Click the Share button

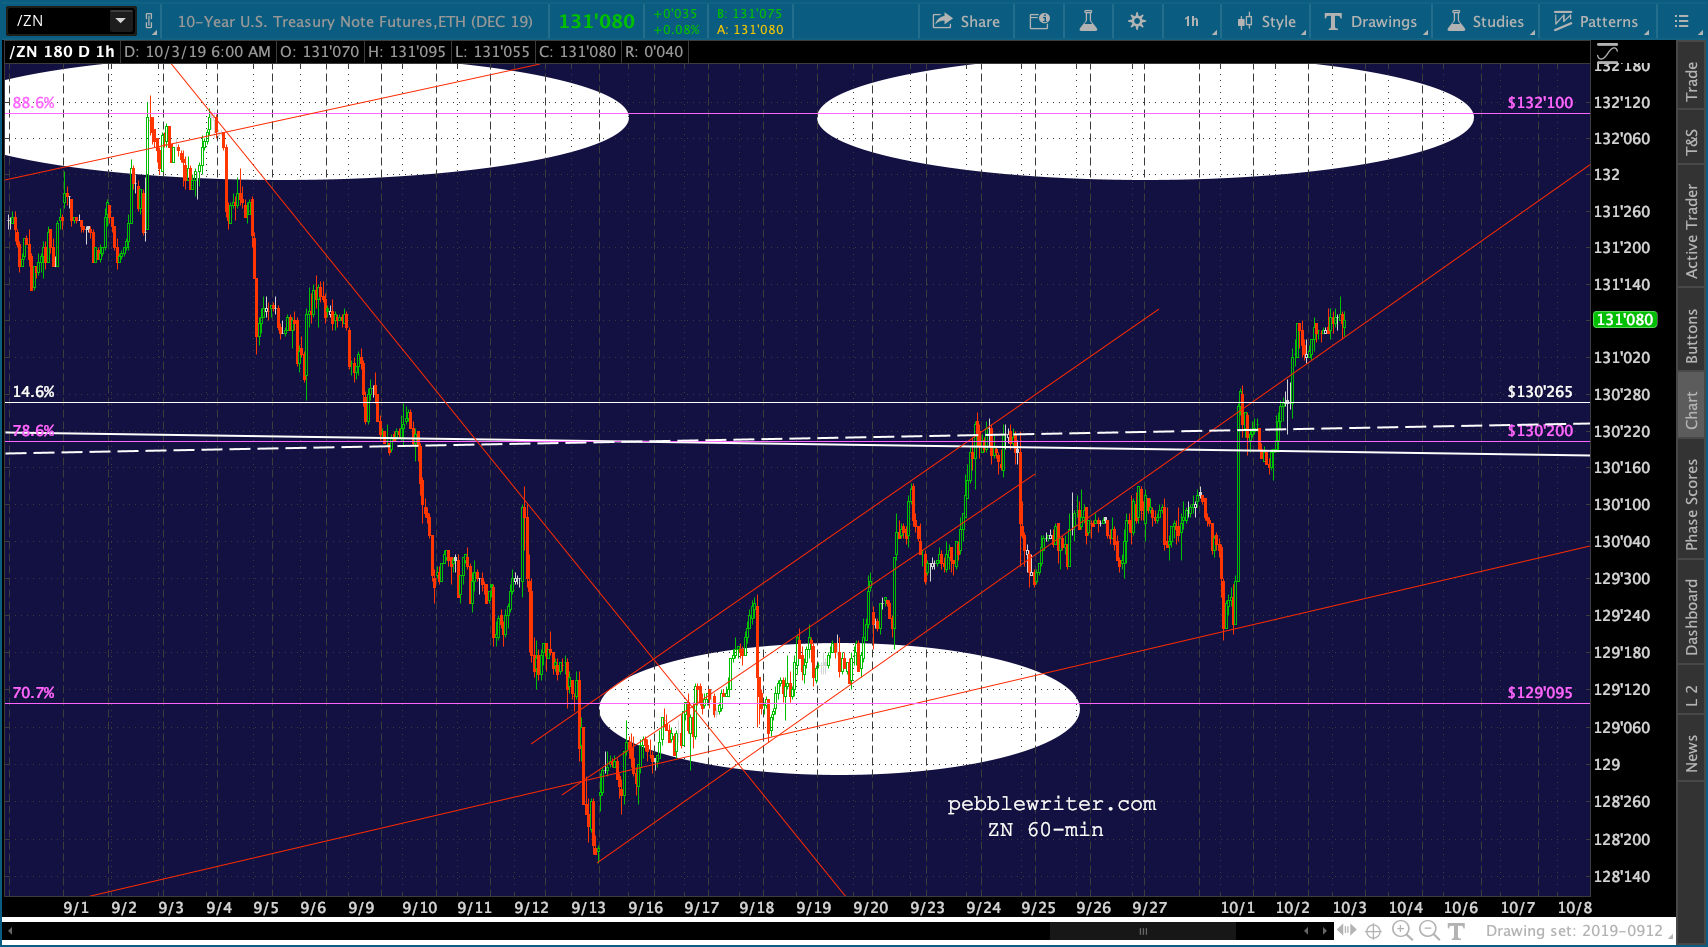coord(966,21)
